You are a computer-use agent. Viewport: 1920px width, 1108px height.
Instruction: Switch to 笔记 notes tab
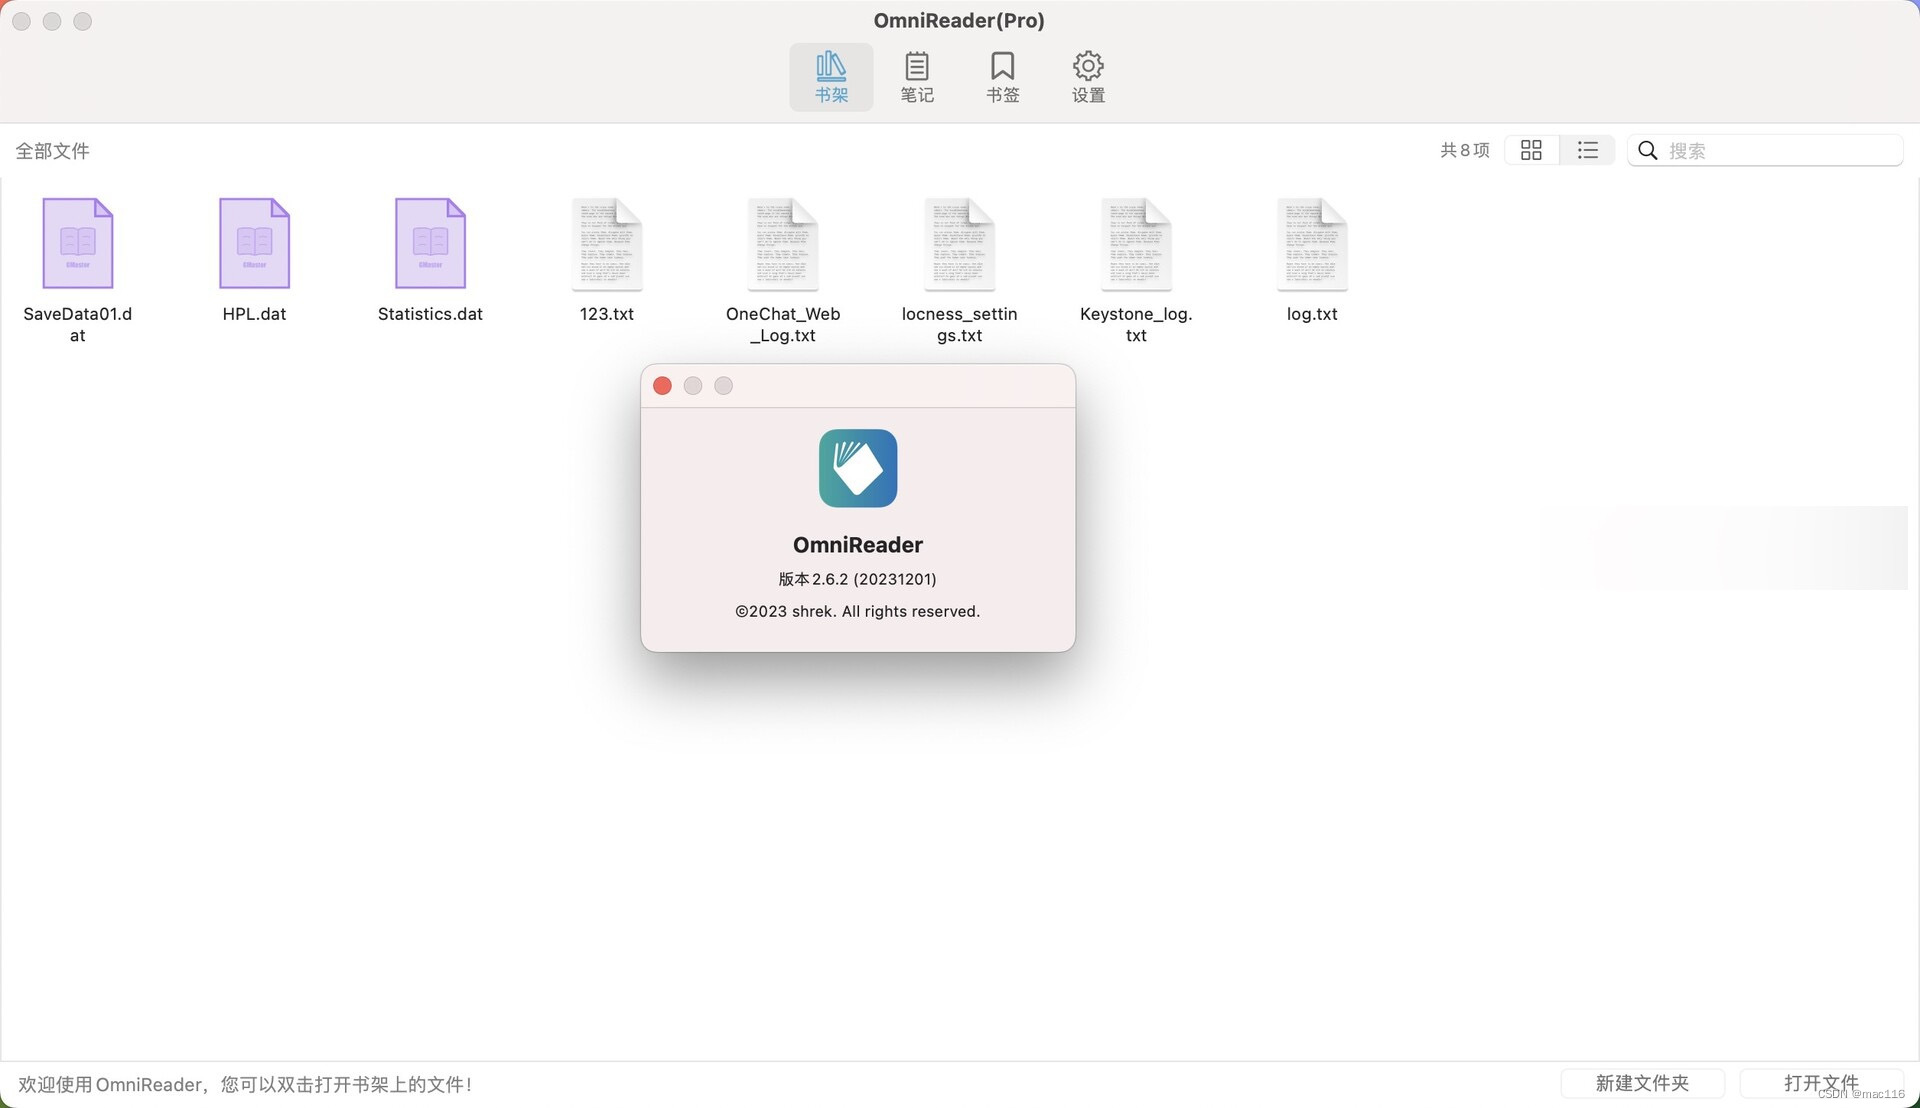pyautogui.click(x=916, y=75)
